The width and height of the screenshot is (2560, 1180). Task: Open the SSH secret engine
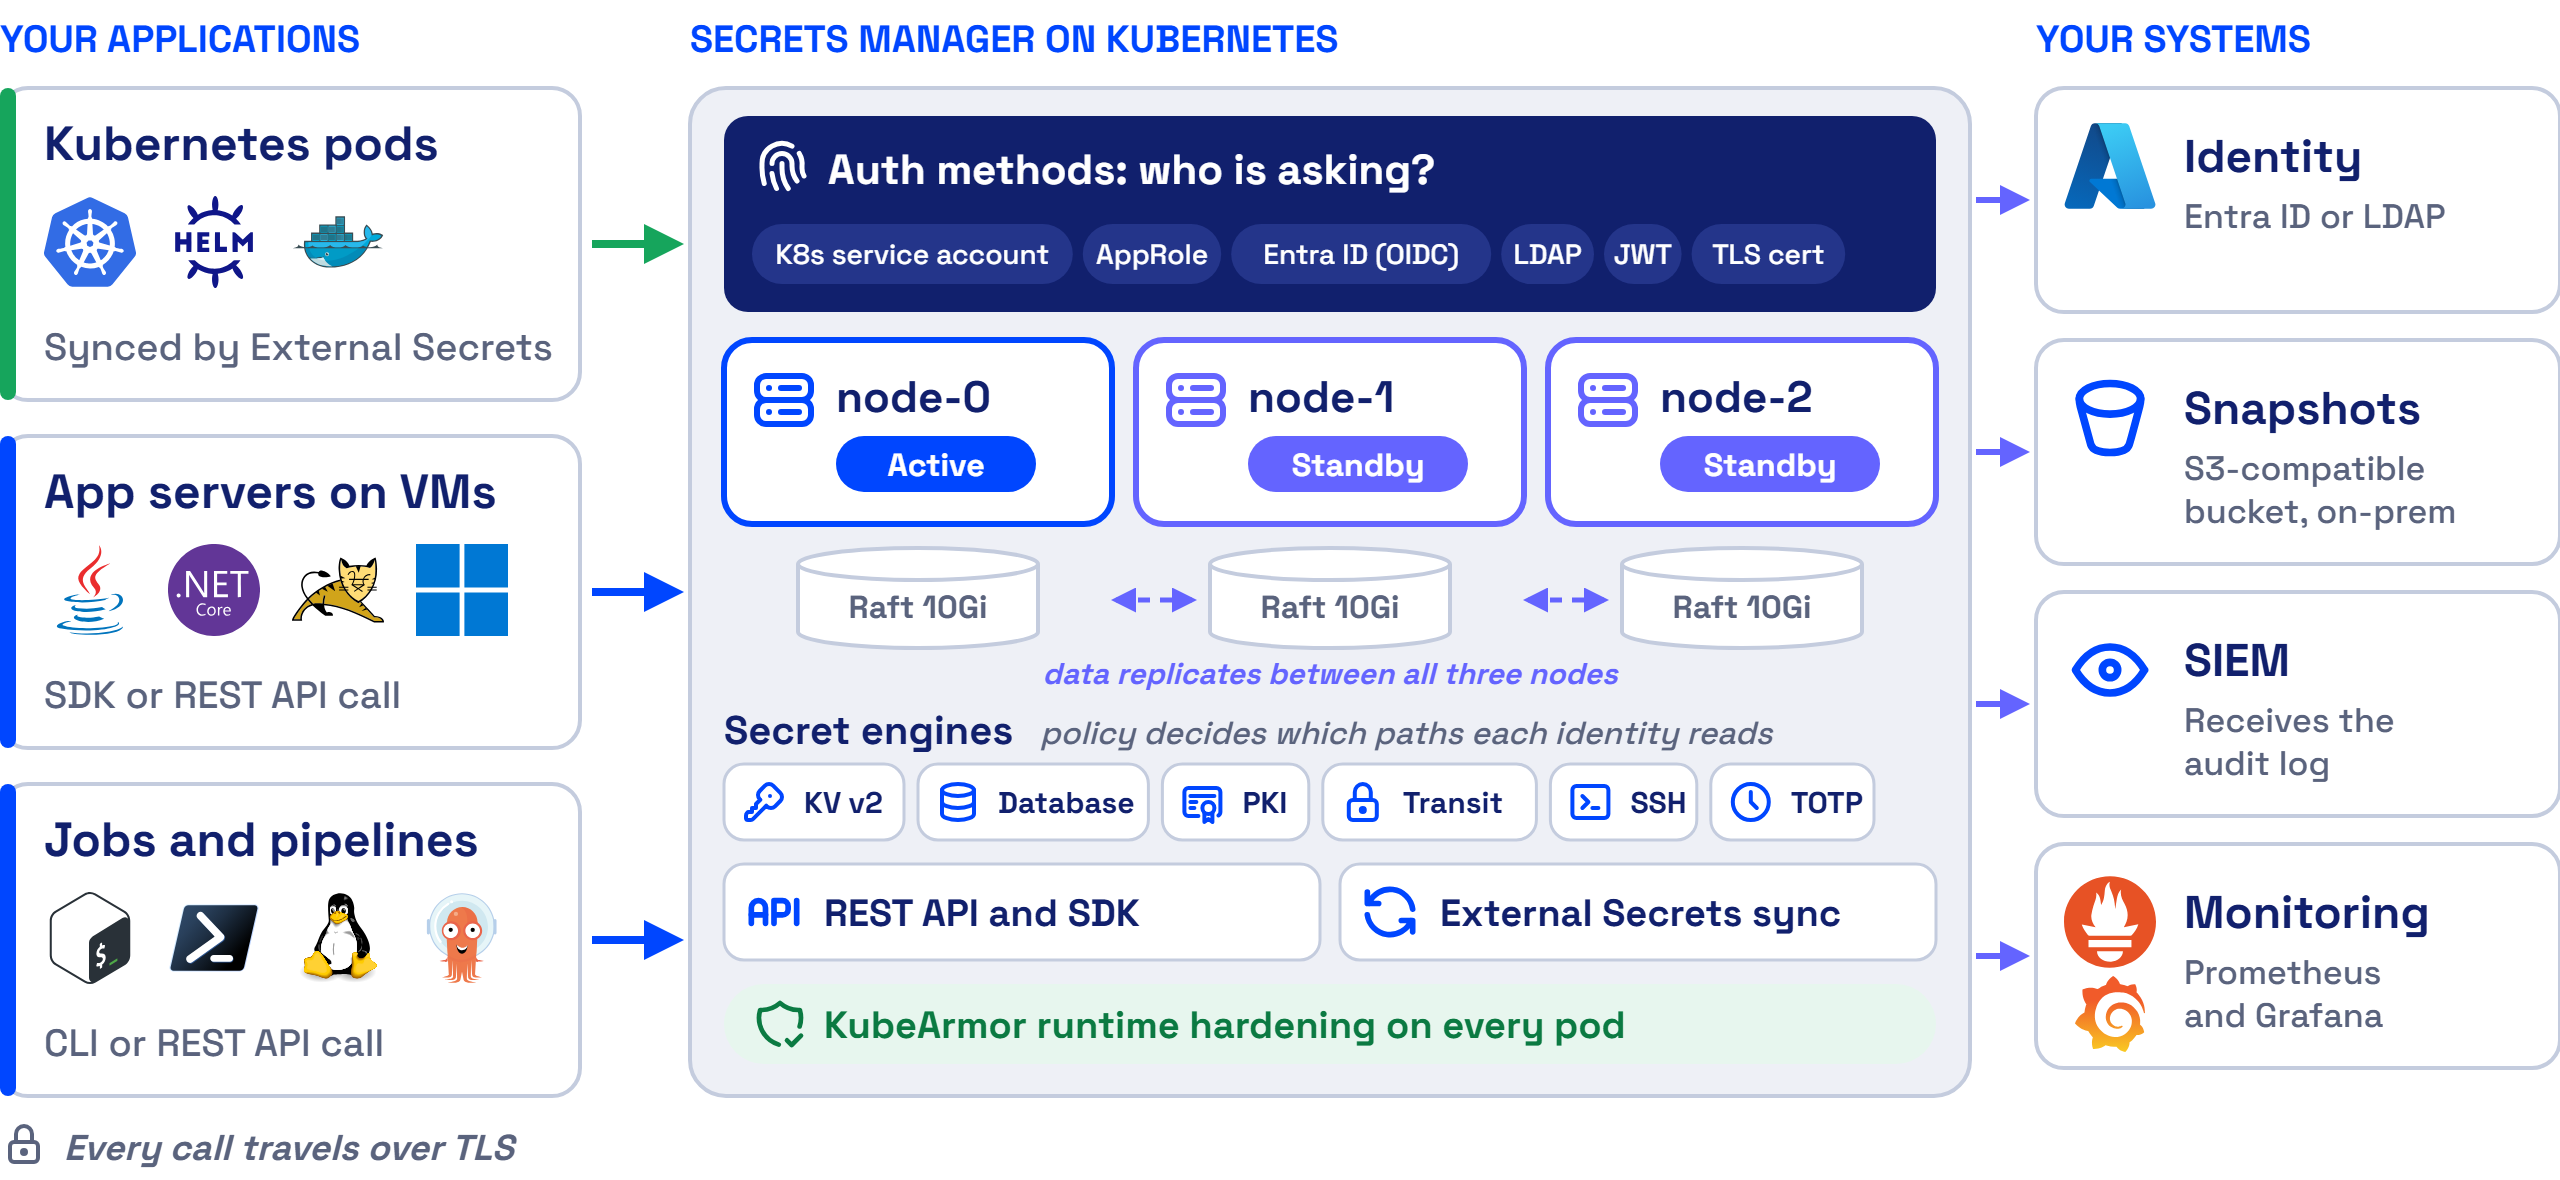1623,802
